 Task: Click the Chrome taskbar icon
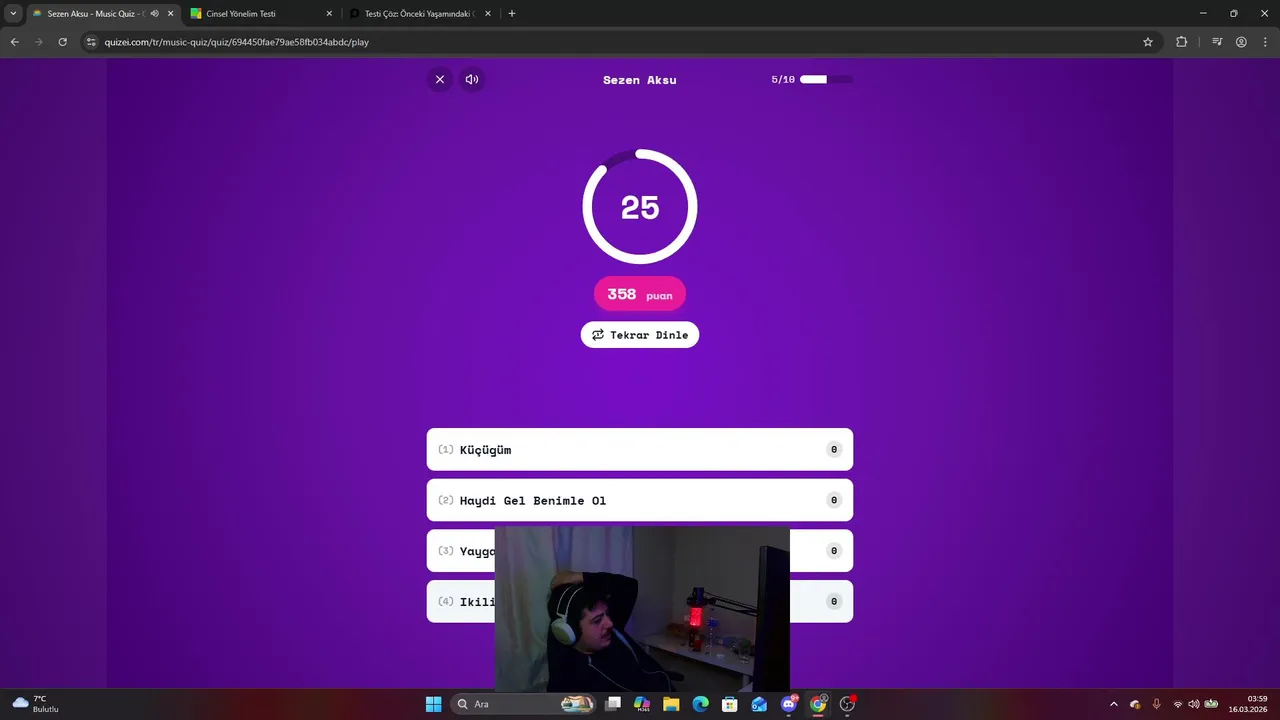(818, 704)
